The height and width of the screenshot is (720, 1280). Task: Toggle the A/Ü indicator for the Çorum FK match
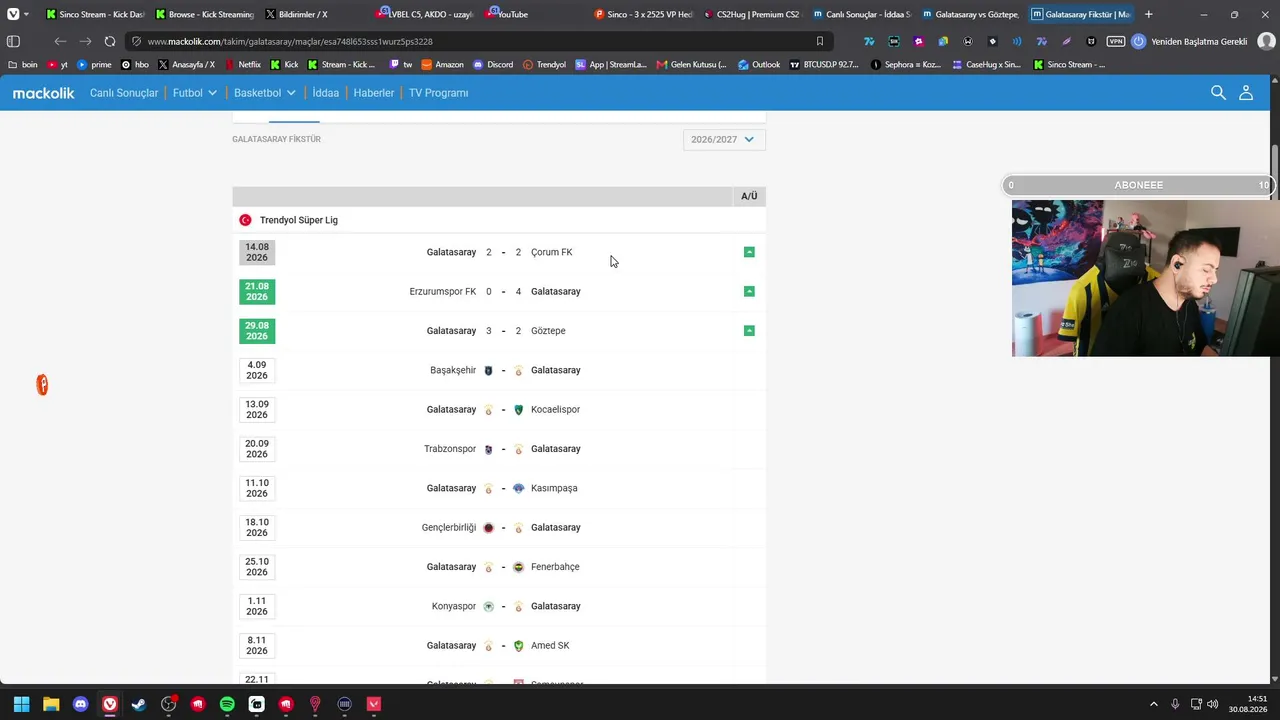pyautogui.click(x=749, y=252)
